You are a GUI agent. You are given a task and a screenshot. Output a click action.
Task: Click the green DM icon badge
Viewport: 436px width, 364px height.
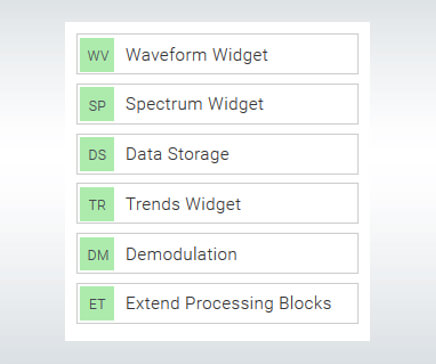(x=97, y=254)
